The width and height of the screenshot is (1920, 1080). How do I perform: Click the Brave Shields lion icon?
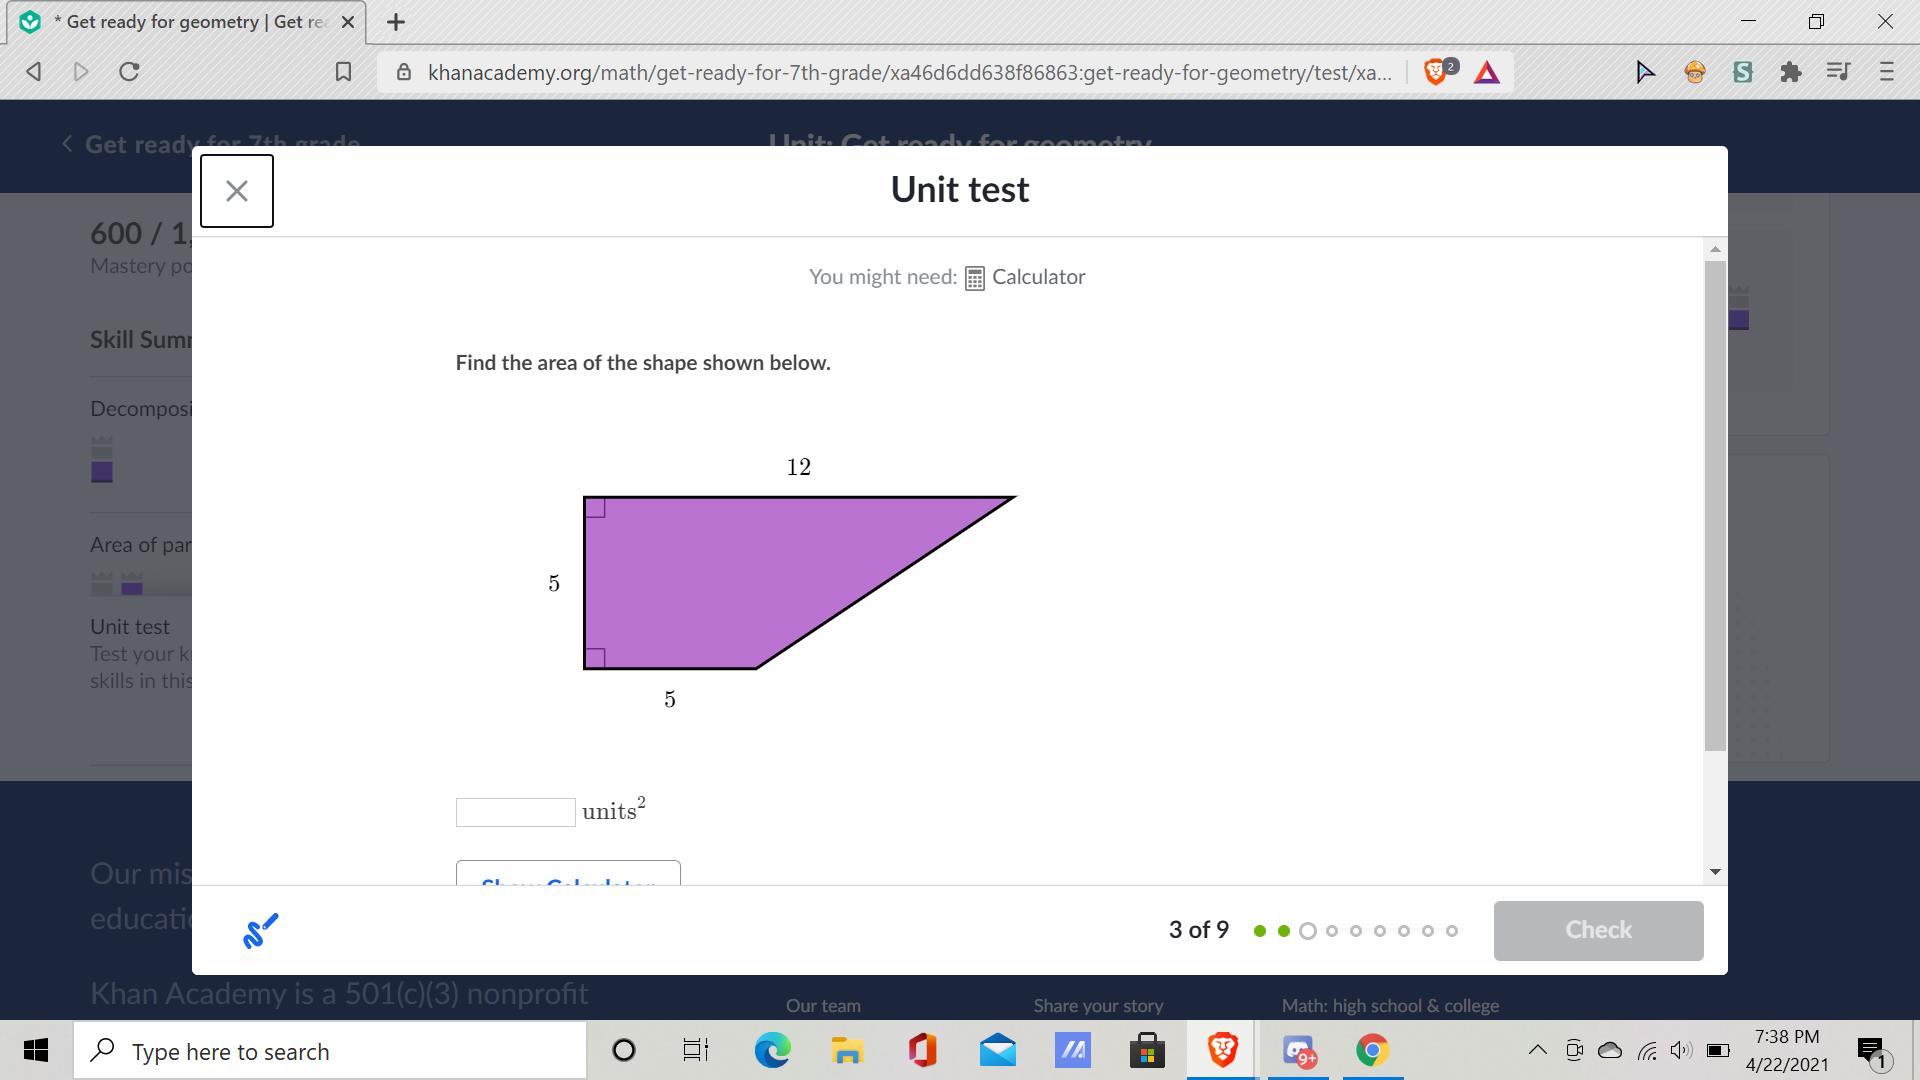click(x=1436, y=72)
